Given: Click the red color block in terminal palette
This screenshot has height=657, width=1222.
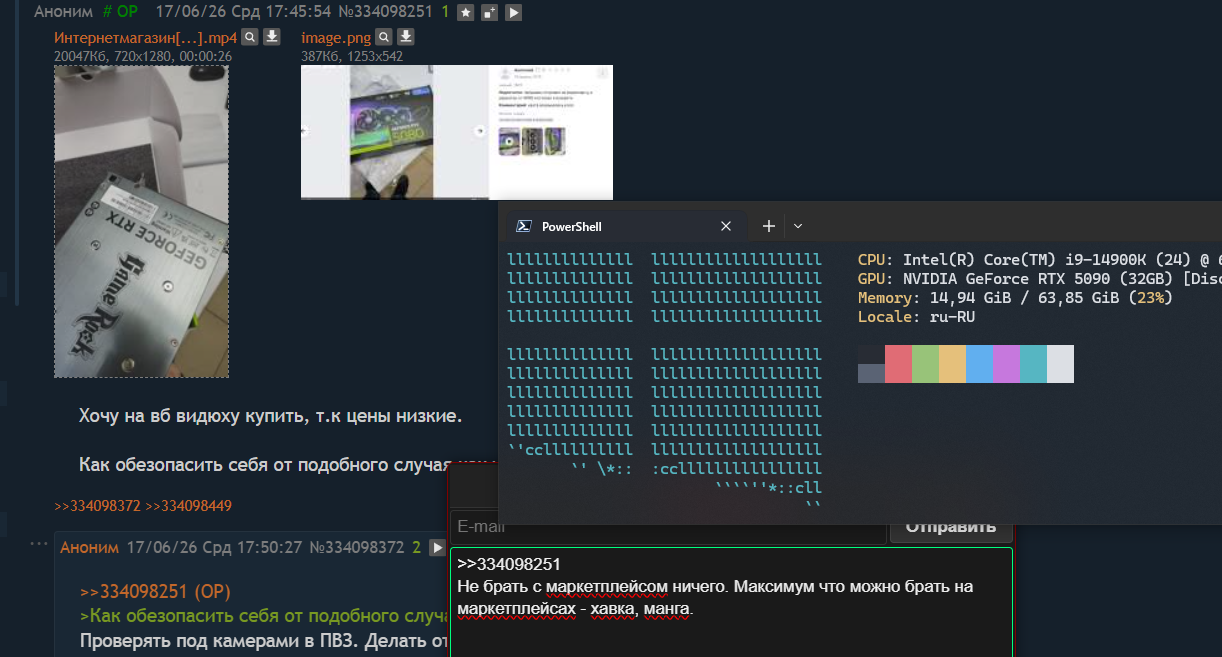Looking at the screenshot, I should [898, 364].
